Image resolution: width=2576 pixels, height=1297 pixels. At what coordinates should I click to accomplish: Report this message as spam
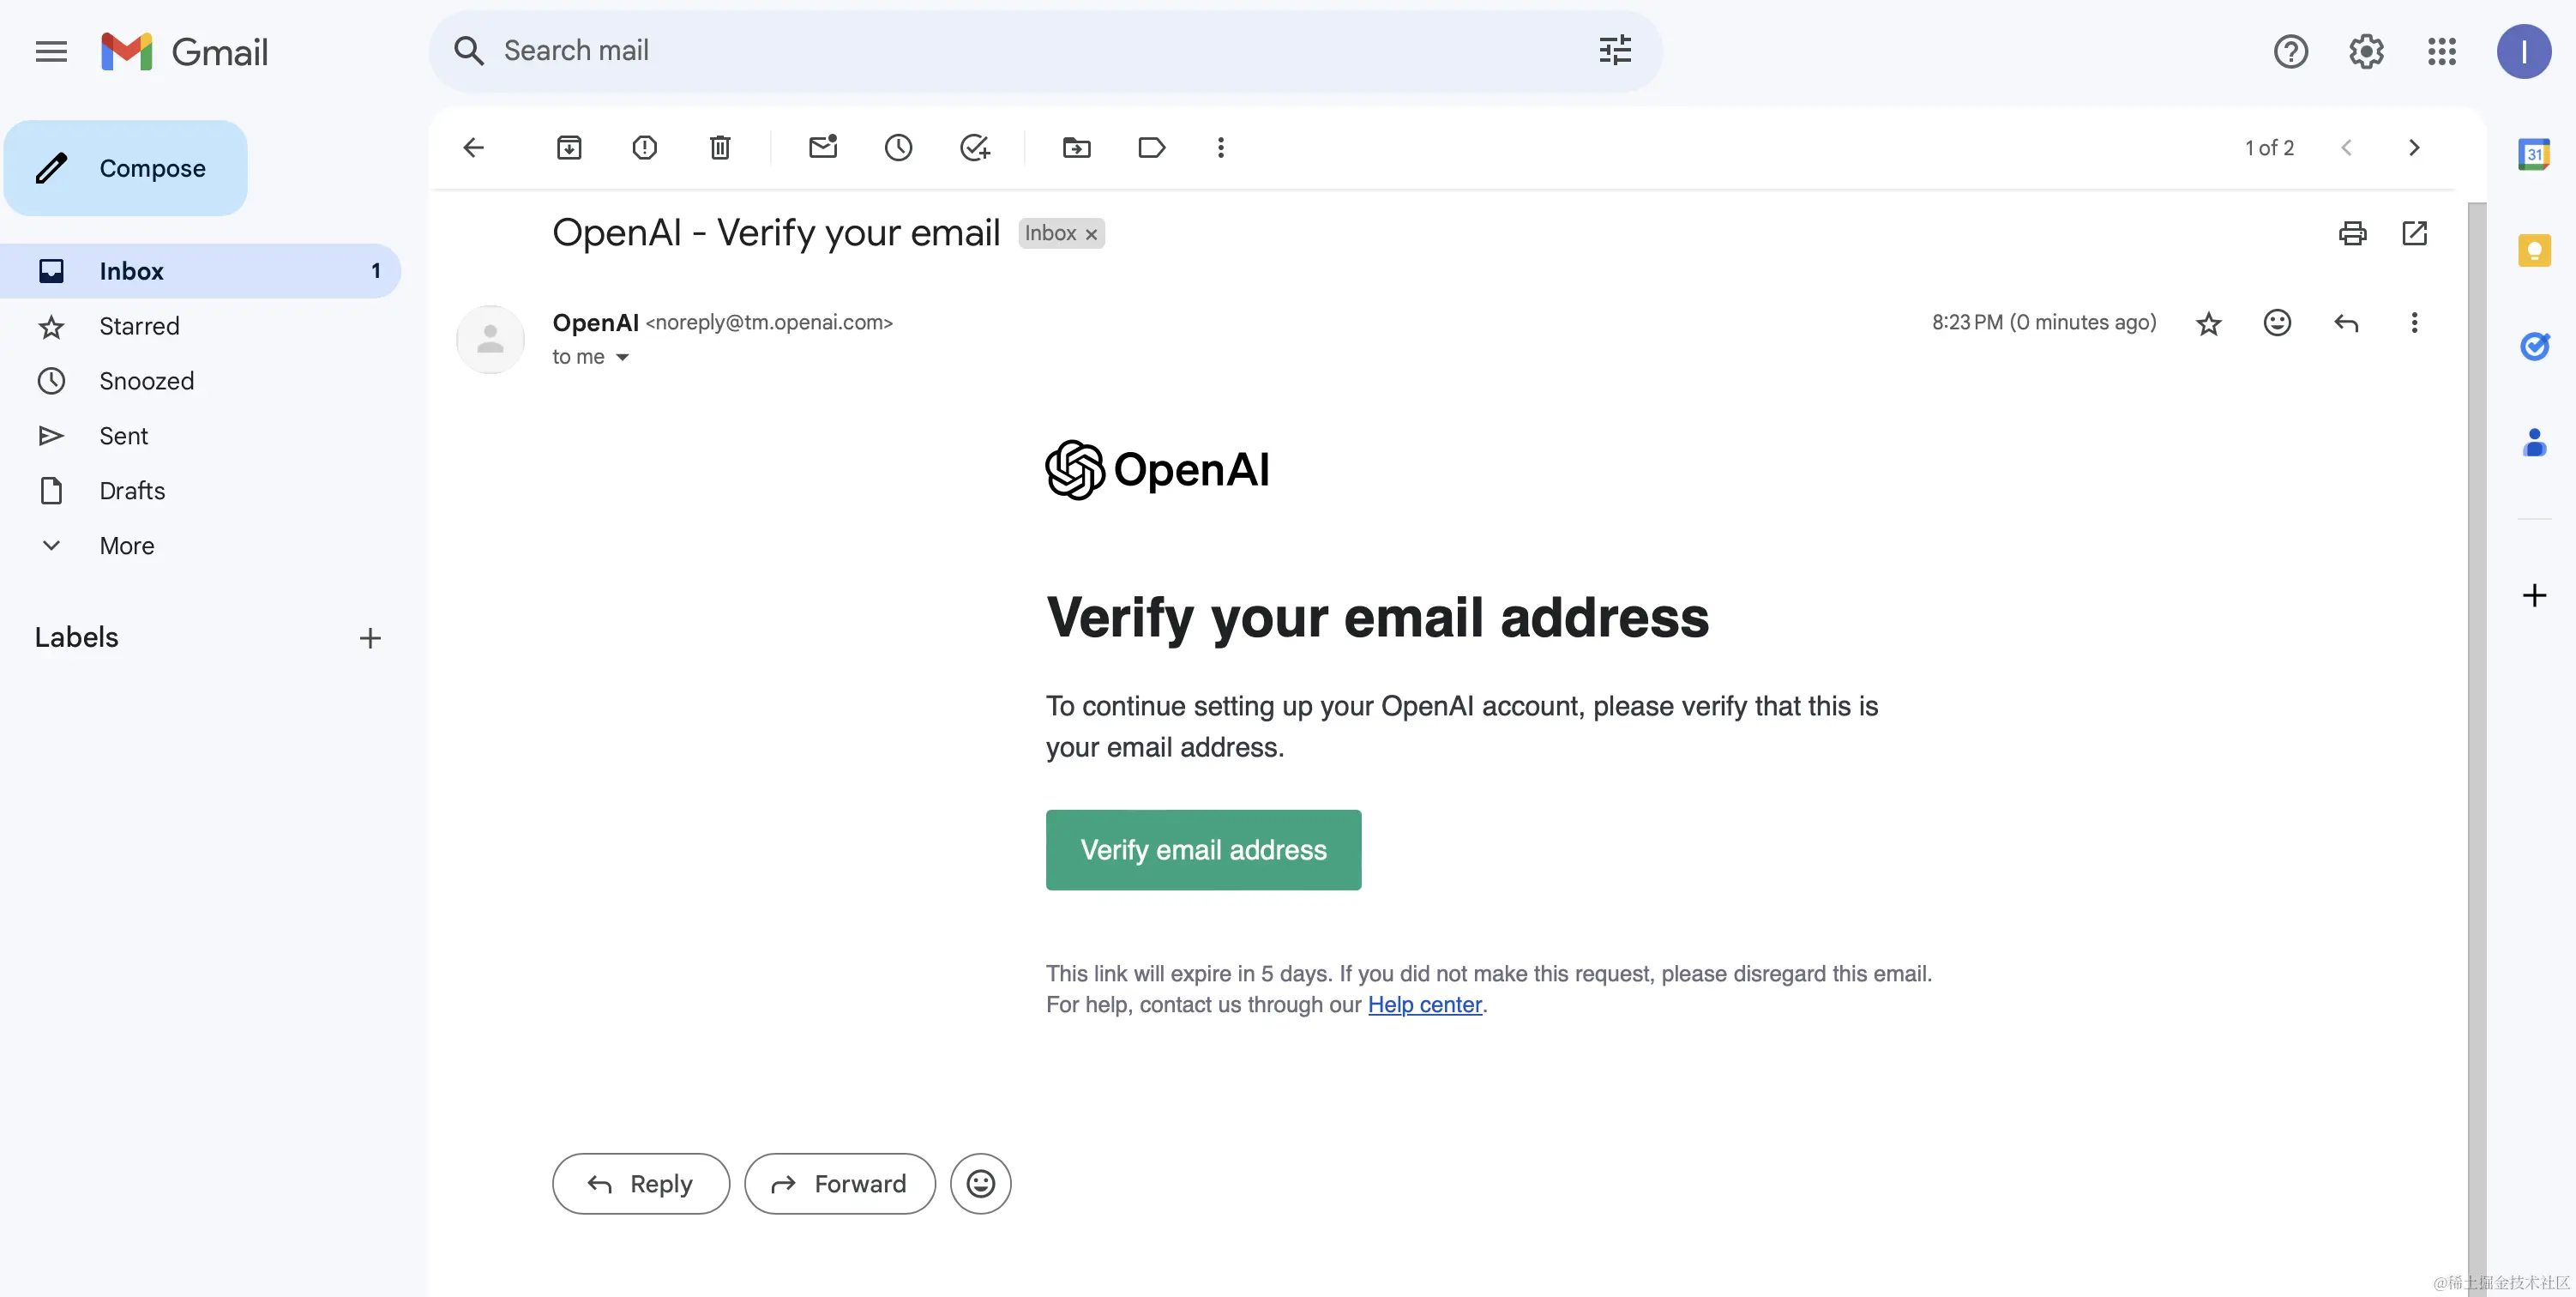pyautogui.click(x=645, y=148)
